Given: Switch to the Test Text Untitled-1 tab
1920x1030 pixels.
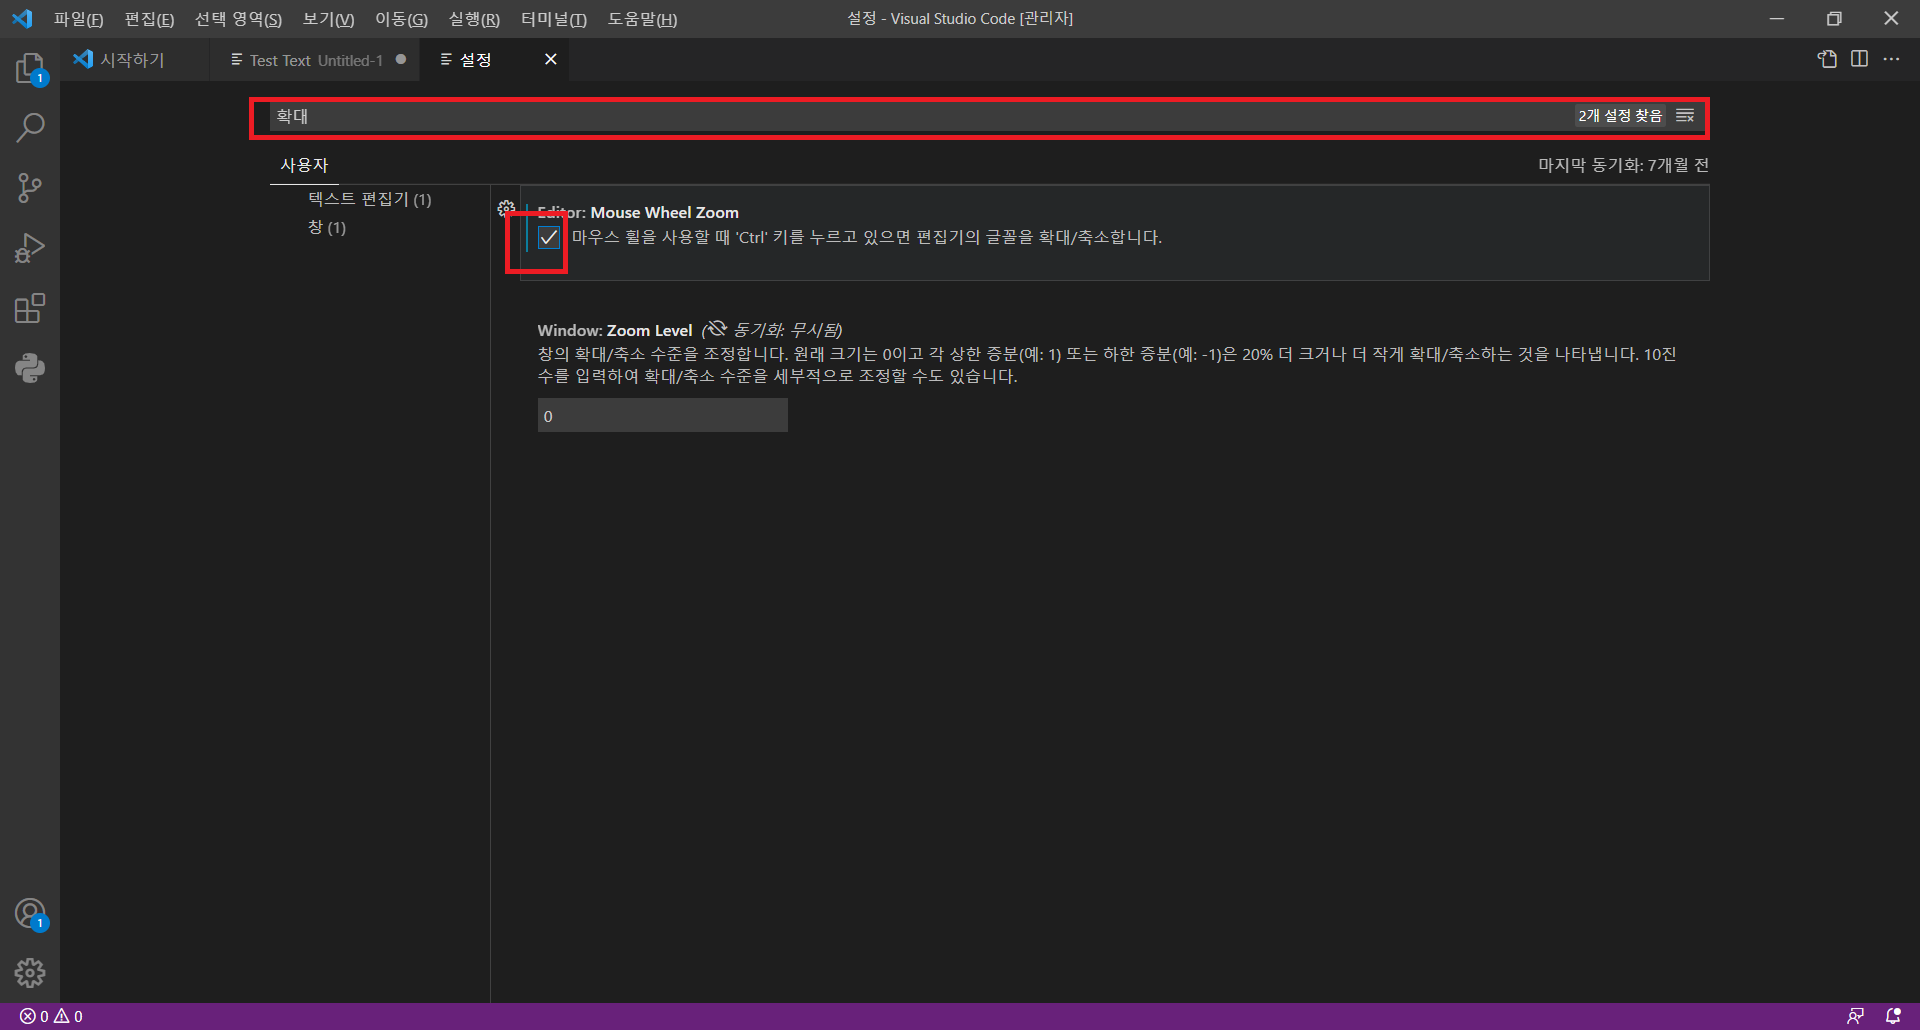Looking at the screenshot, I should click(x=316, y=60).
